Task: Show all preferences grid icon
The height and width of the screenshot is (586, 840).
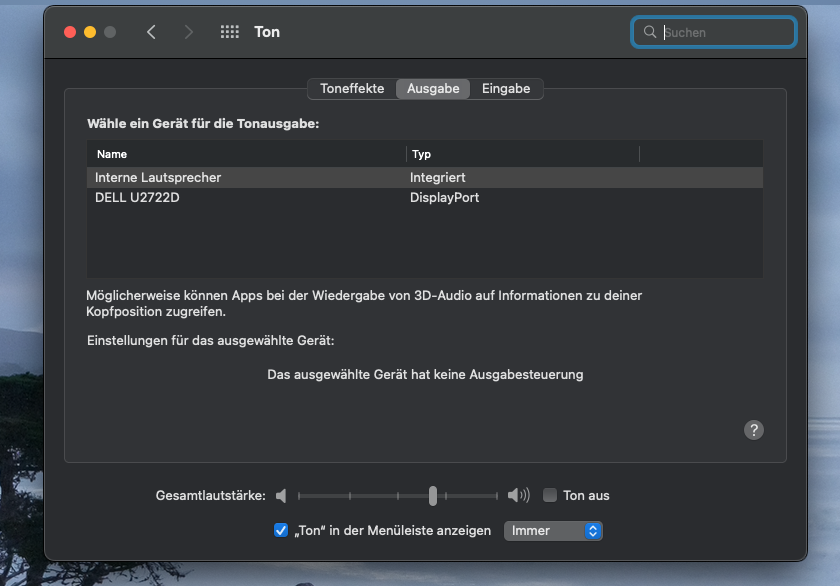Action: 229,32
